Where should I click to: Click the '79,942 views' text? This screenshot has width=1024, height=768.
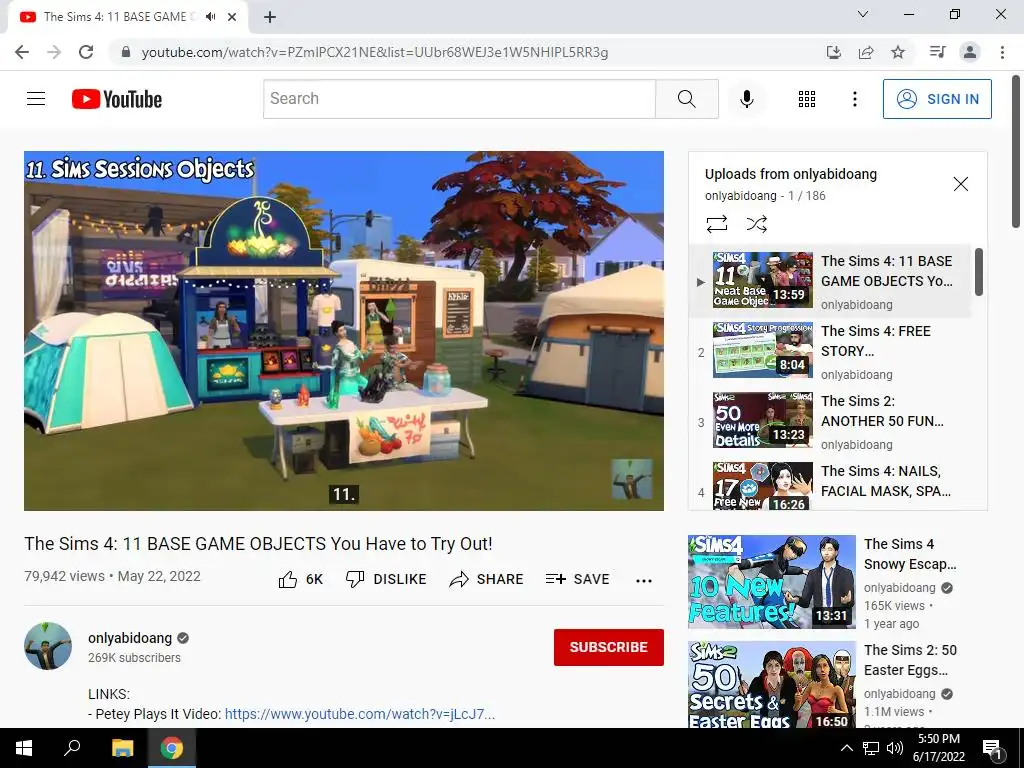65,576
